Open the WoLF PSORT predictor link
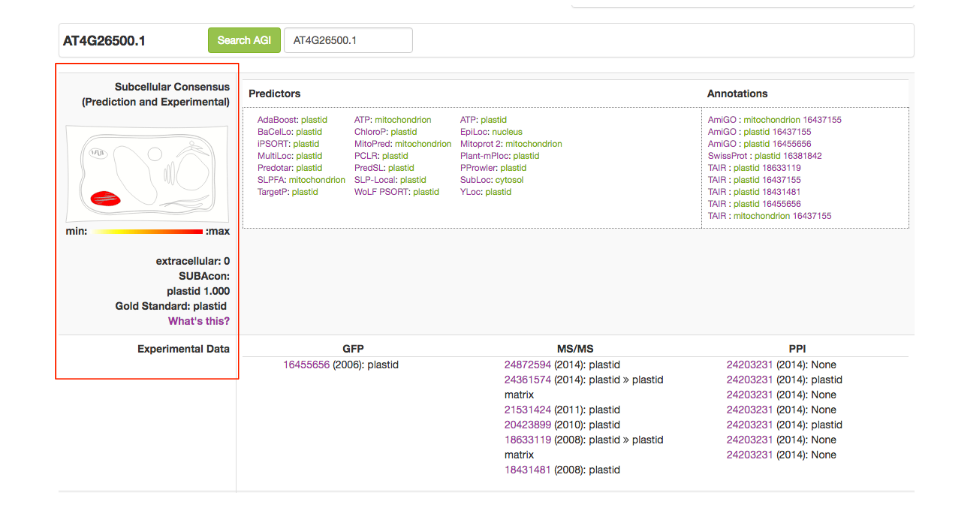The height and width of the screenshot is (526, 964). 382,192
